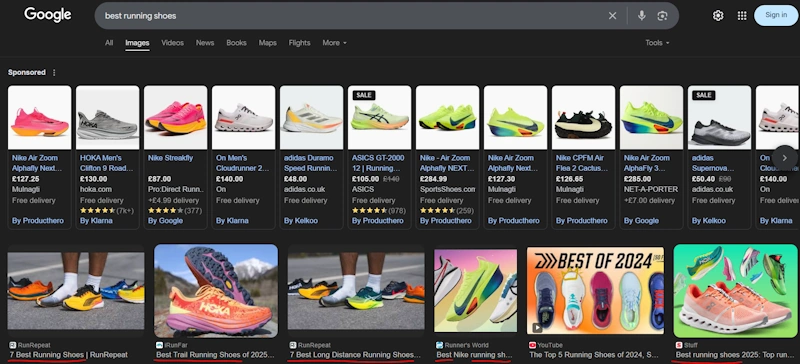Open the pink Nike Alphafly £127.25 shoe image
Image resolution: width=800 pixels, height=364 pixels.
click(40, 117)
